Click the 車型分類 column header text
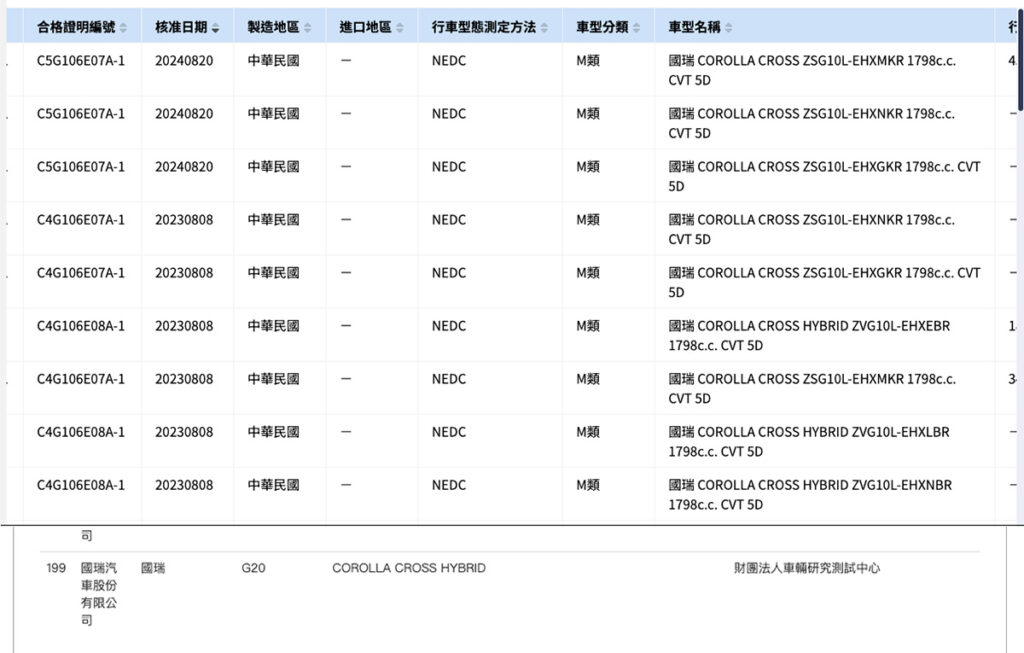 tap(601, 27)
